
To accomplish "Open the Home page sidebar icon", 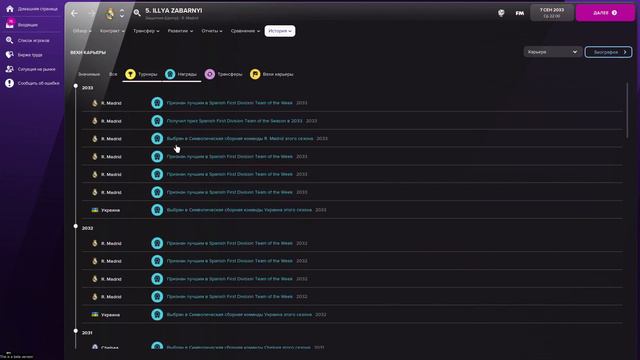I will point(9,9).
